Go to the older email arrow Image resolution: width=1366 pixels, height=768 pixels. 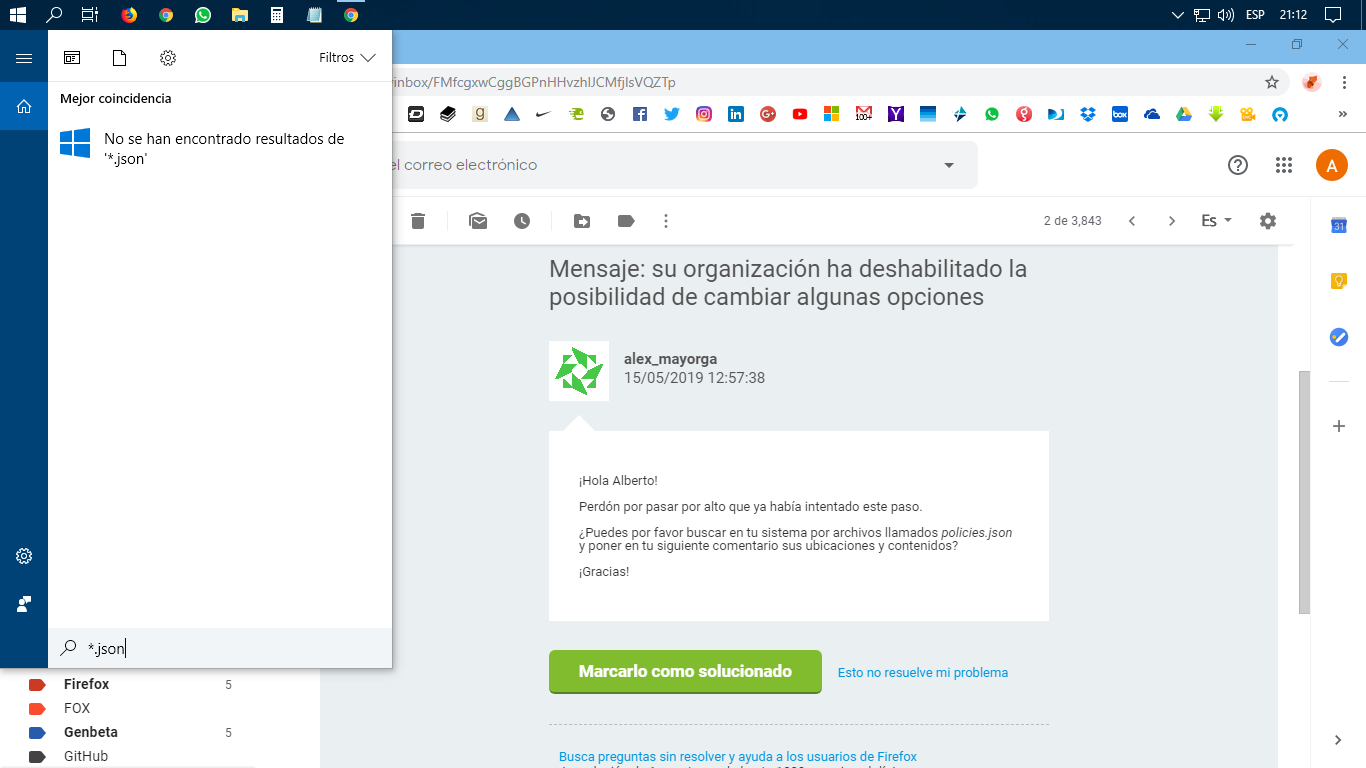[x=1172, y=221]
